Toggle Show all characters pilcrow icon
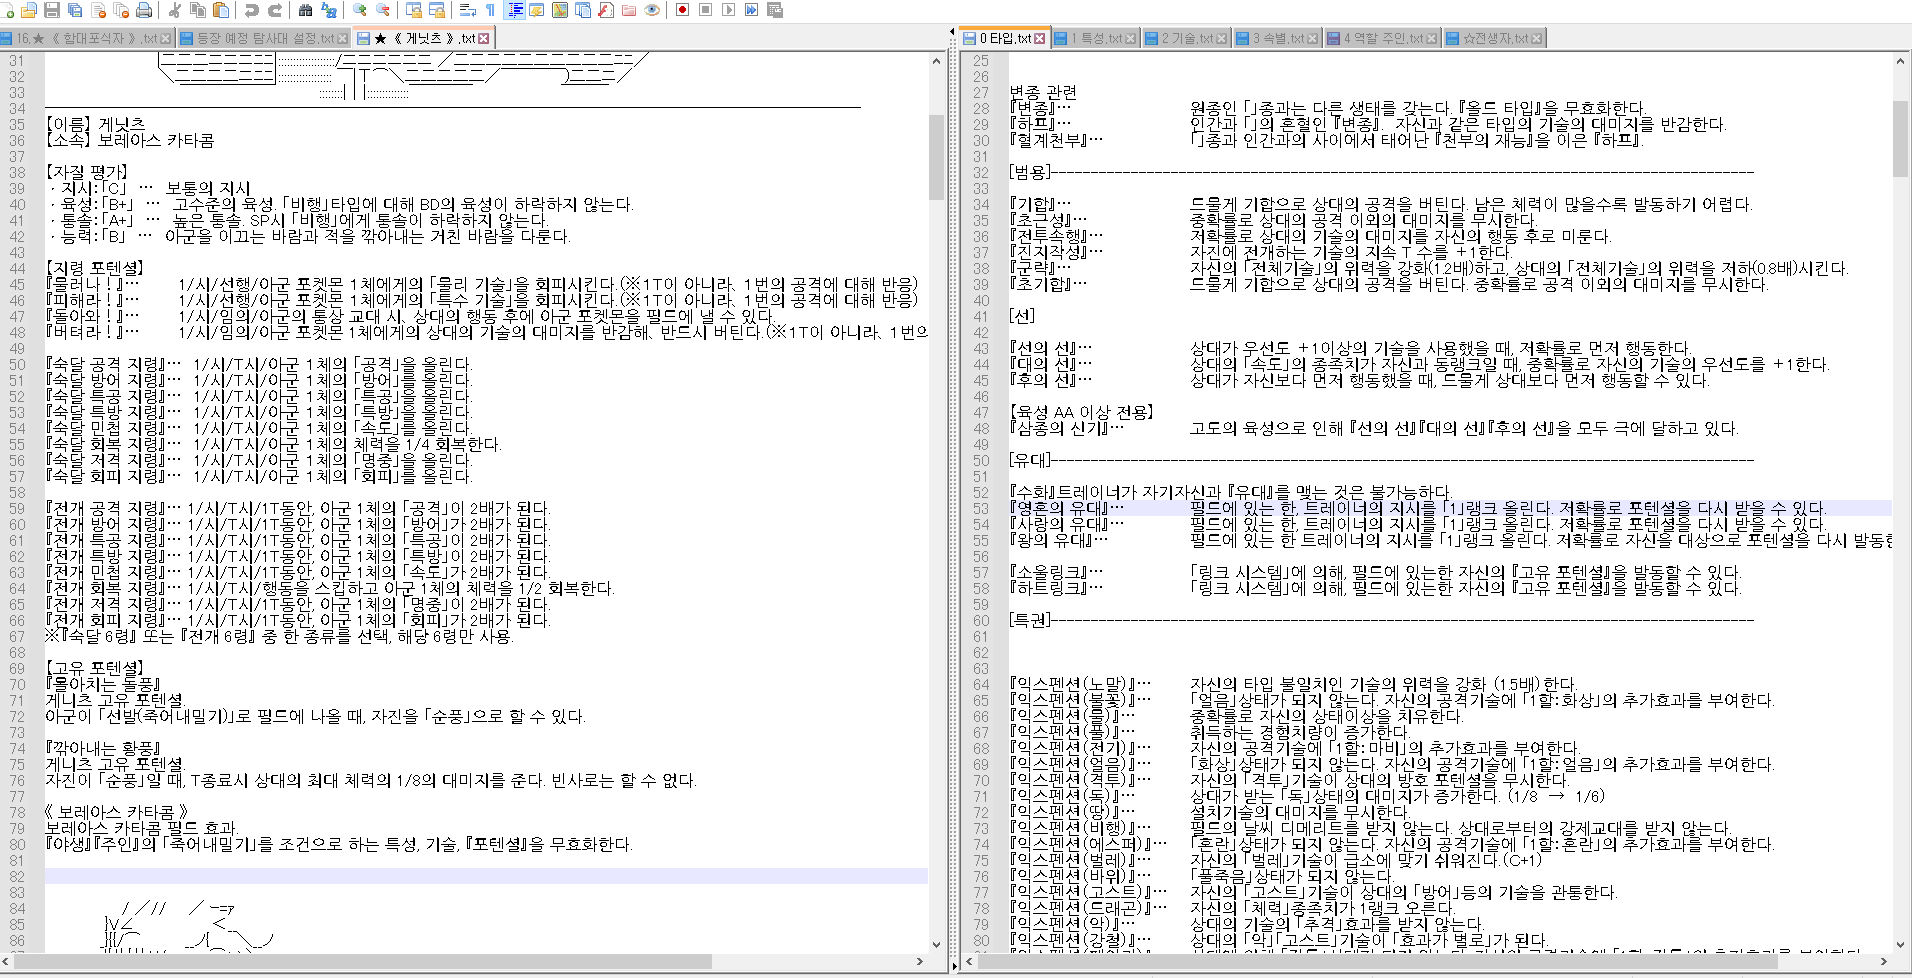The height and width of the screenshot is (978, 1912). pyautogui.click(x=490, y=10)
